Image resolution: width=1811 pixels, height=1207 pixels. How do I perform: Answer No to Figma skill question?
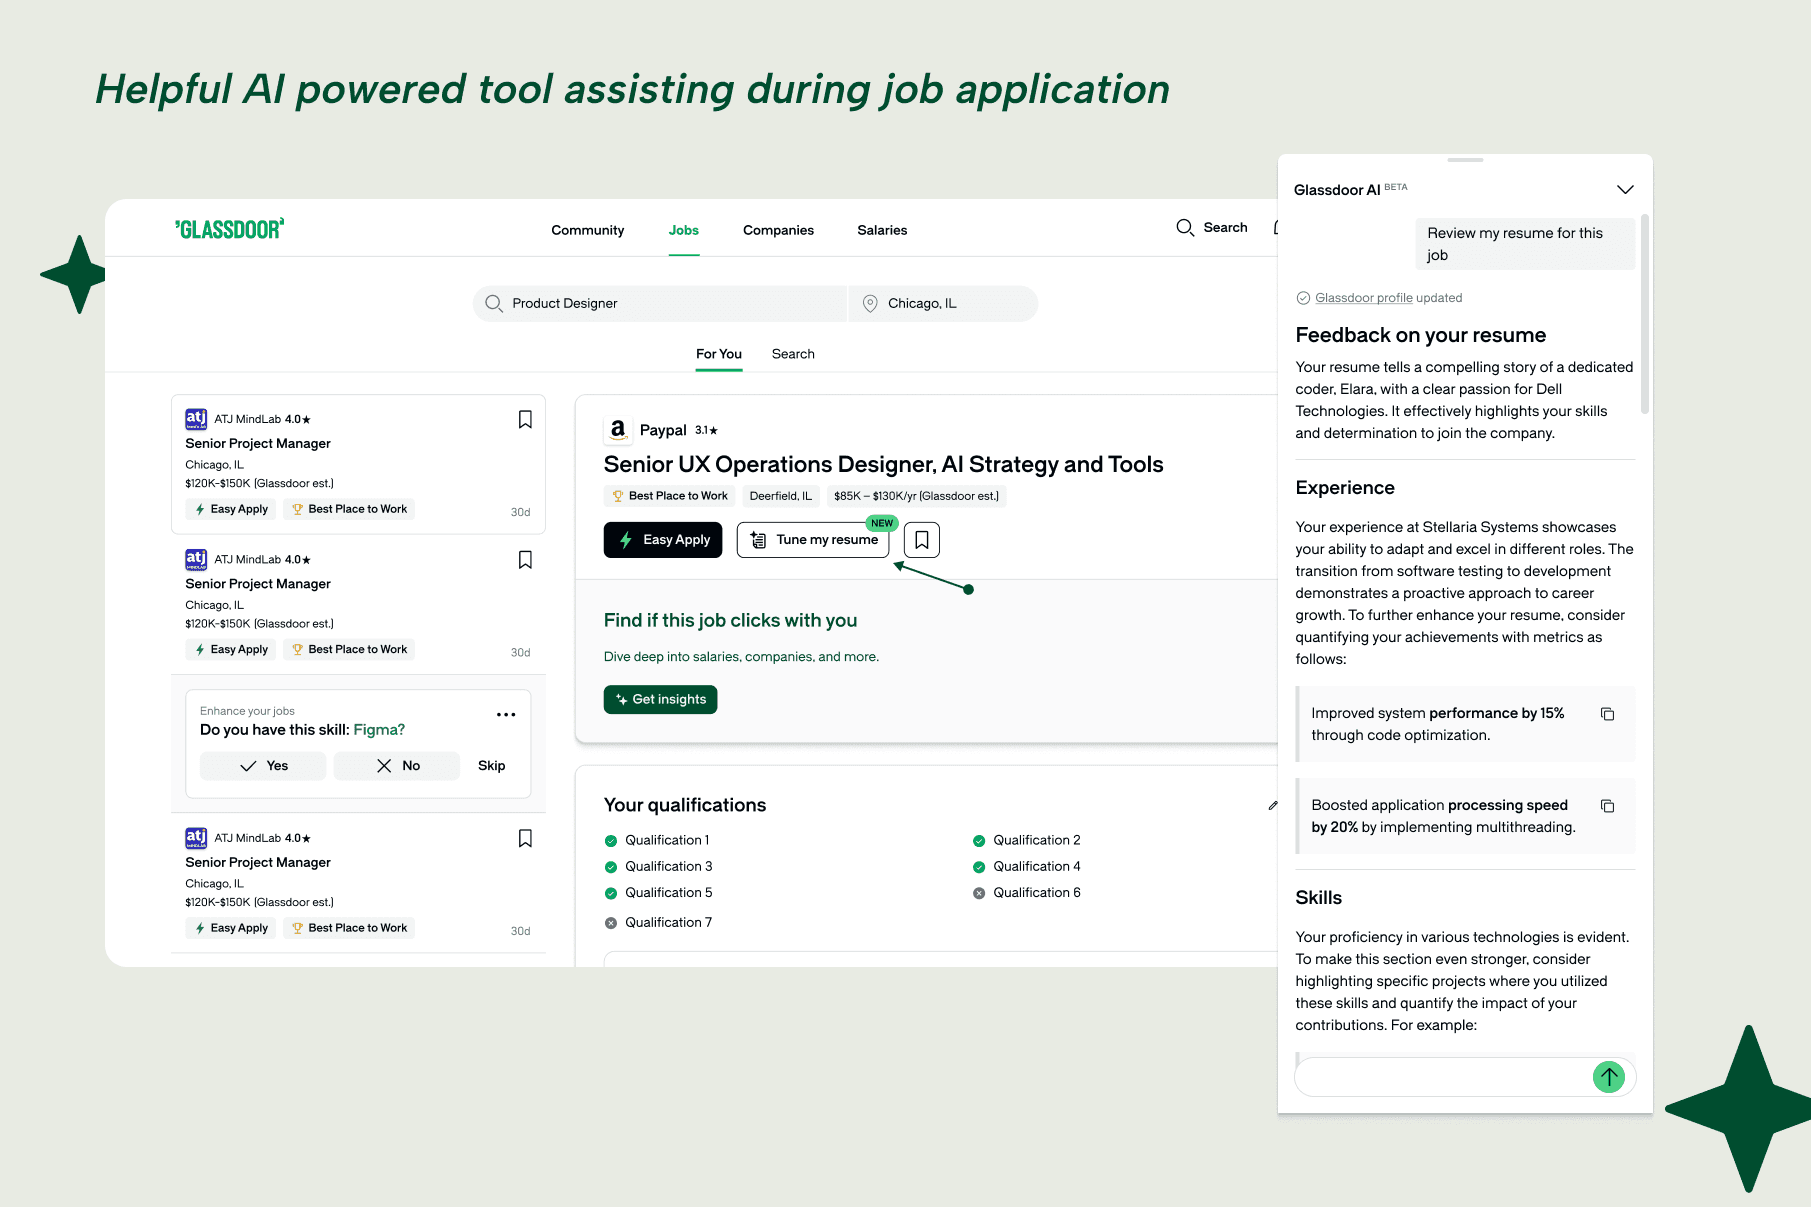(x=397, y=766)
